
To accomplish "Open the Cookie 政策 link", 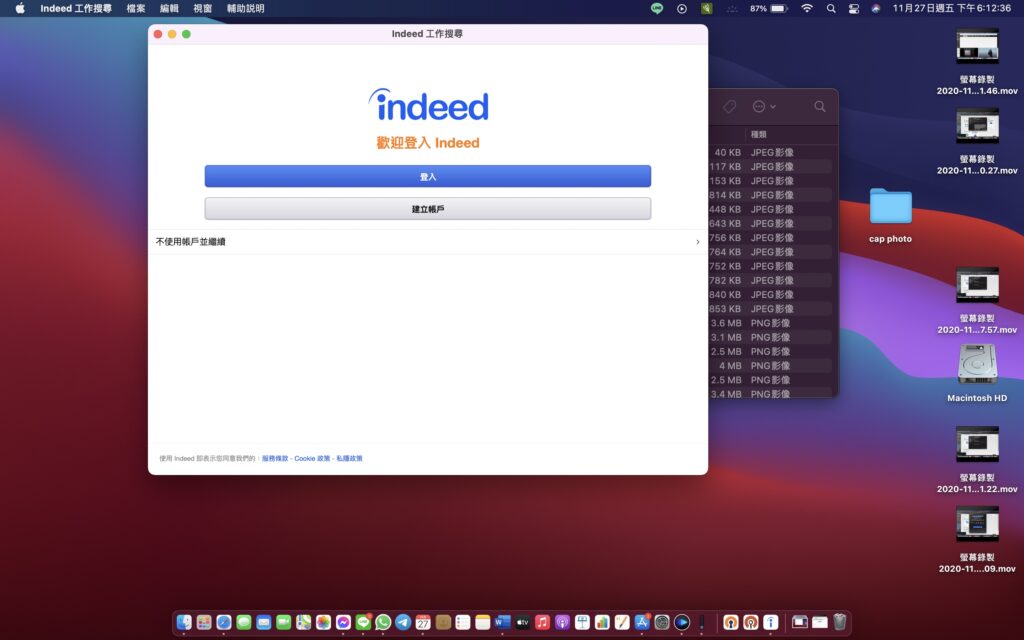I will [312, 458].
